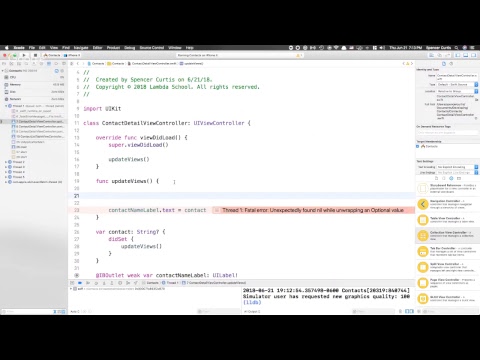Toggle the navigator panel visibility
The image size is (480, 360).
pos(458,55)
